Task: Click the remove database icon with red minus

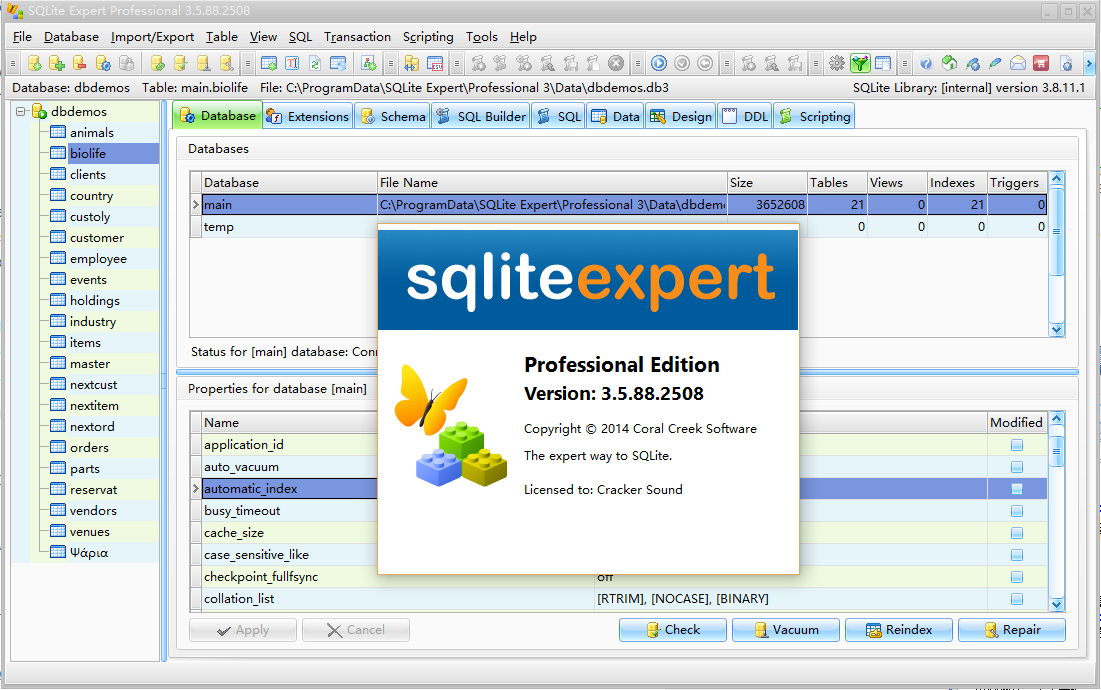Action: pyautogui.click(x=80, y=63)
